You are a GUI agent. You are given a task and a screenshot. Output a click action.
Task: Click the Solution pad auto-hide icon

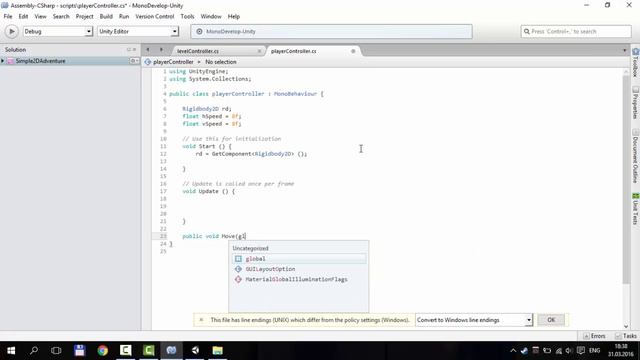click(129, 49)
